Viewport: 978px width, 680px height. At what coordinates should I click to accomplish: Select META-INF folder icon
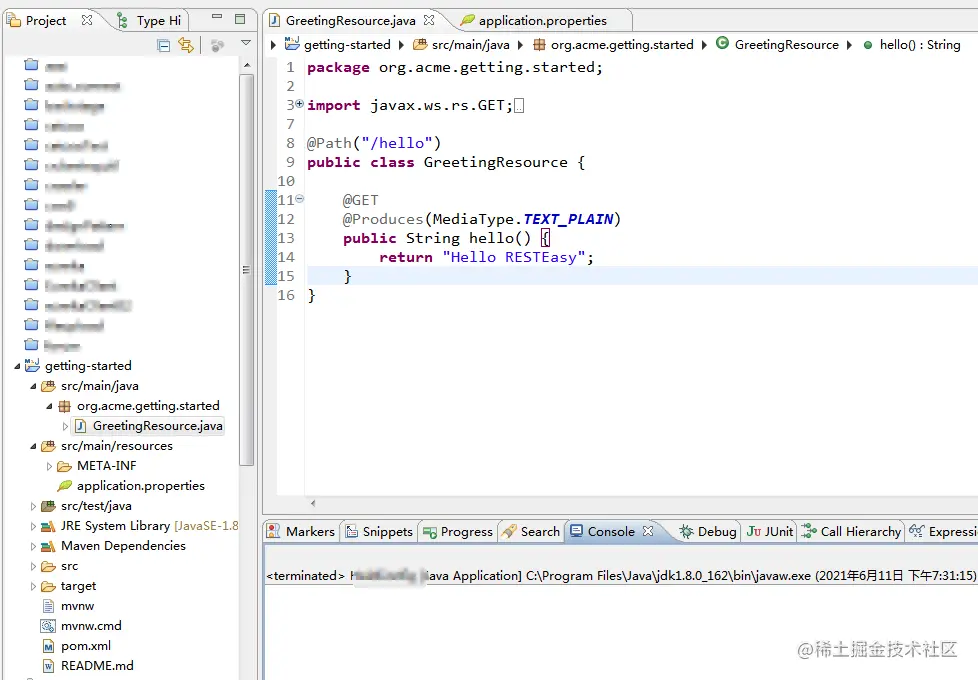(64, 466)
